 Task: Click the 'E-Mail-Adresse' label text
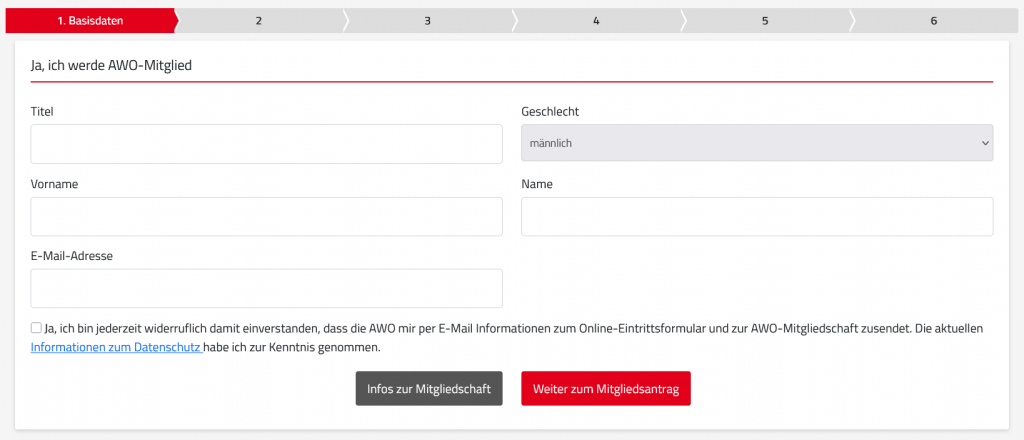[72, 256]
